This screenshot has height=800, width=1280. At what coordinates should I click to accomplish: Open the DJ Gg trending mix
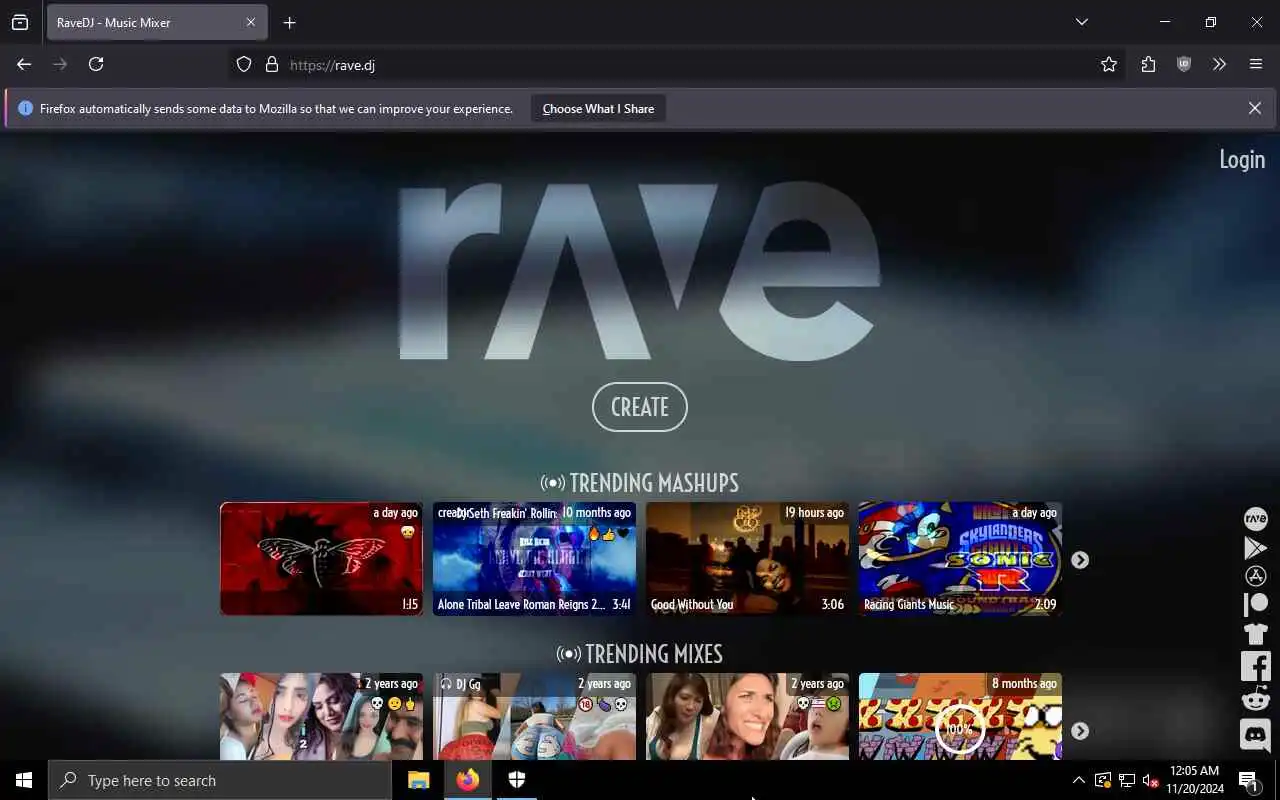tap(534, 716)
